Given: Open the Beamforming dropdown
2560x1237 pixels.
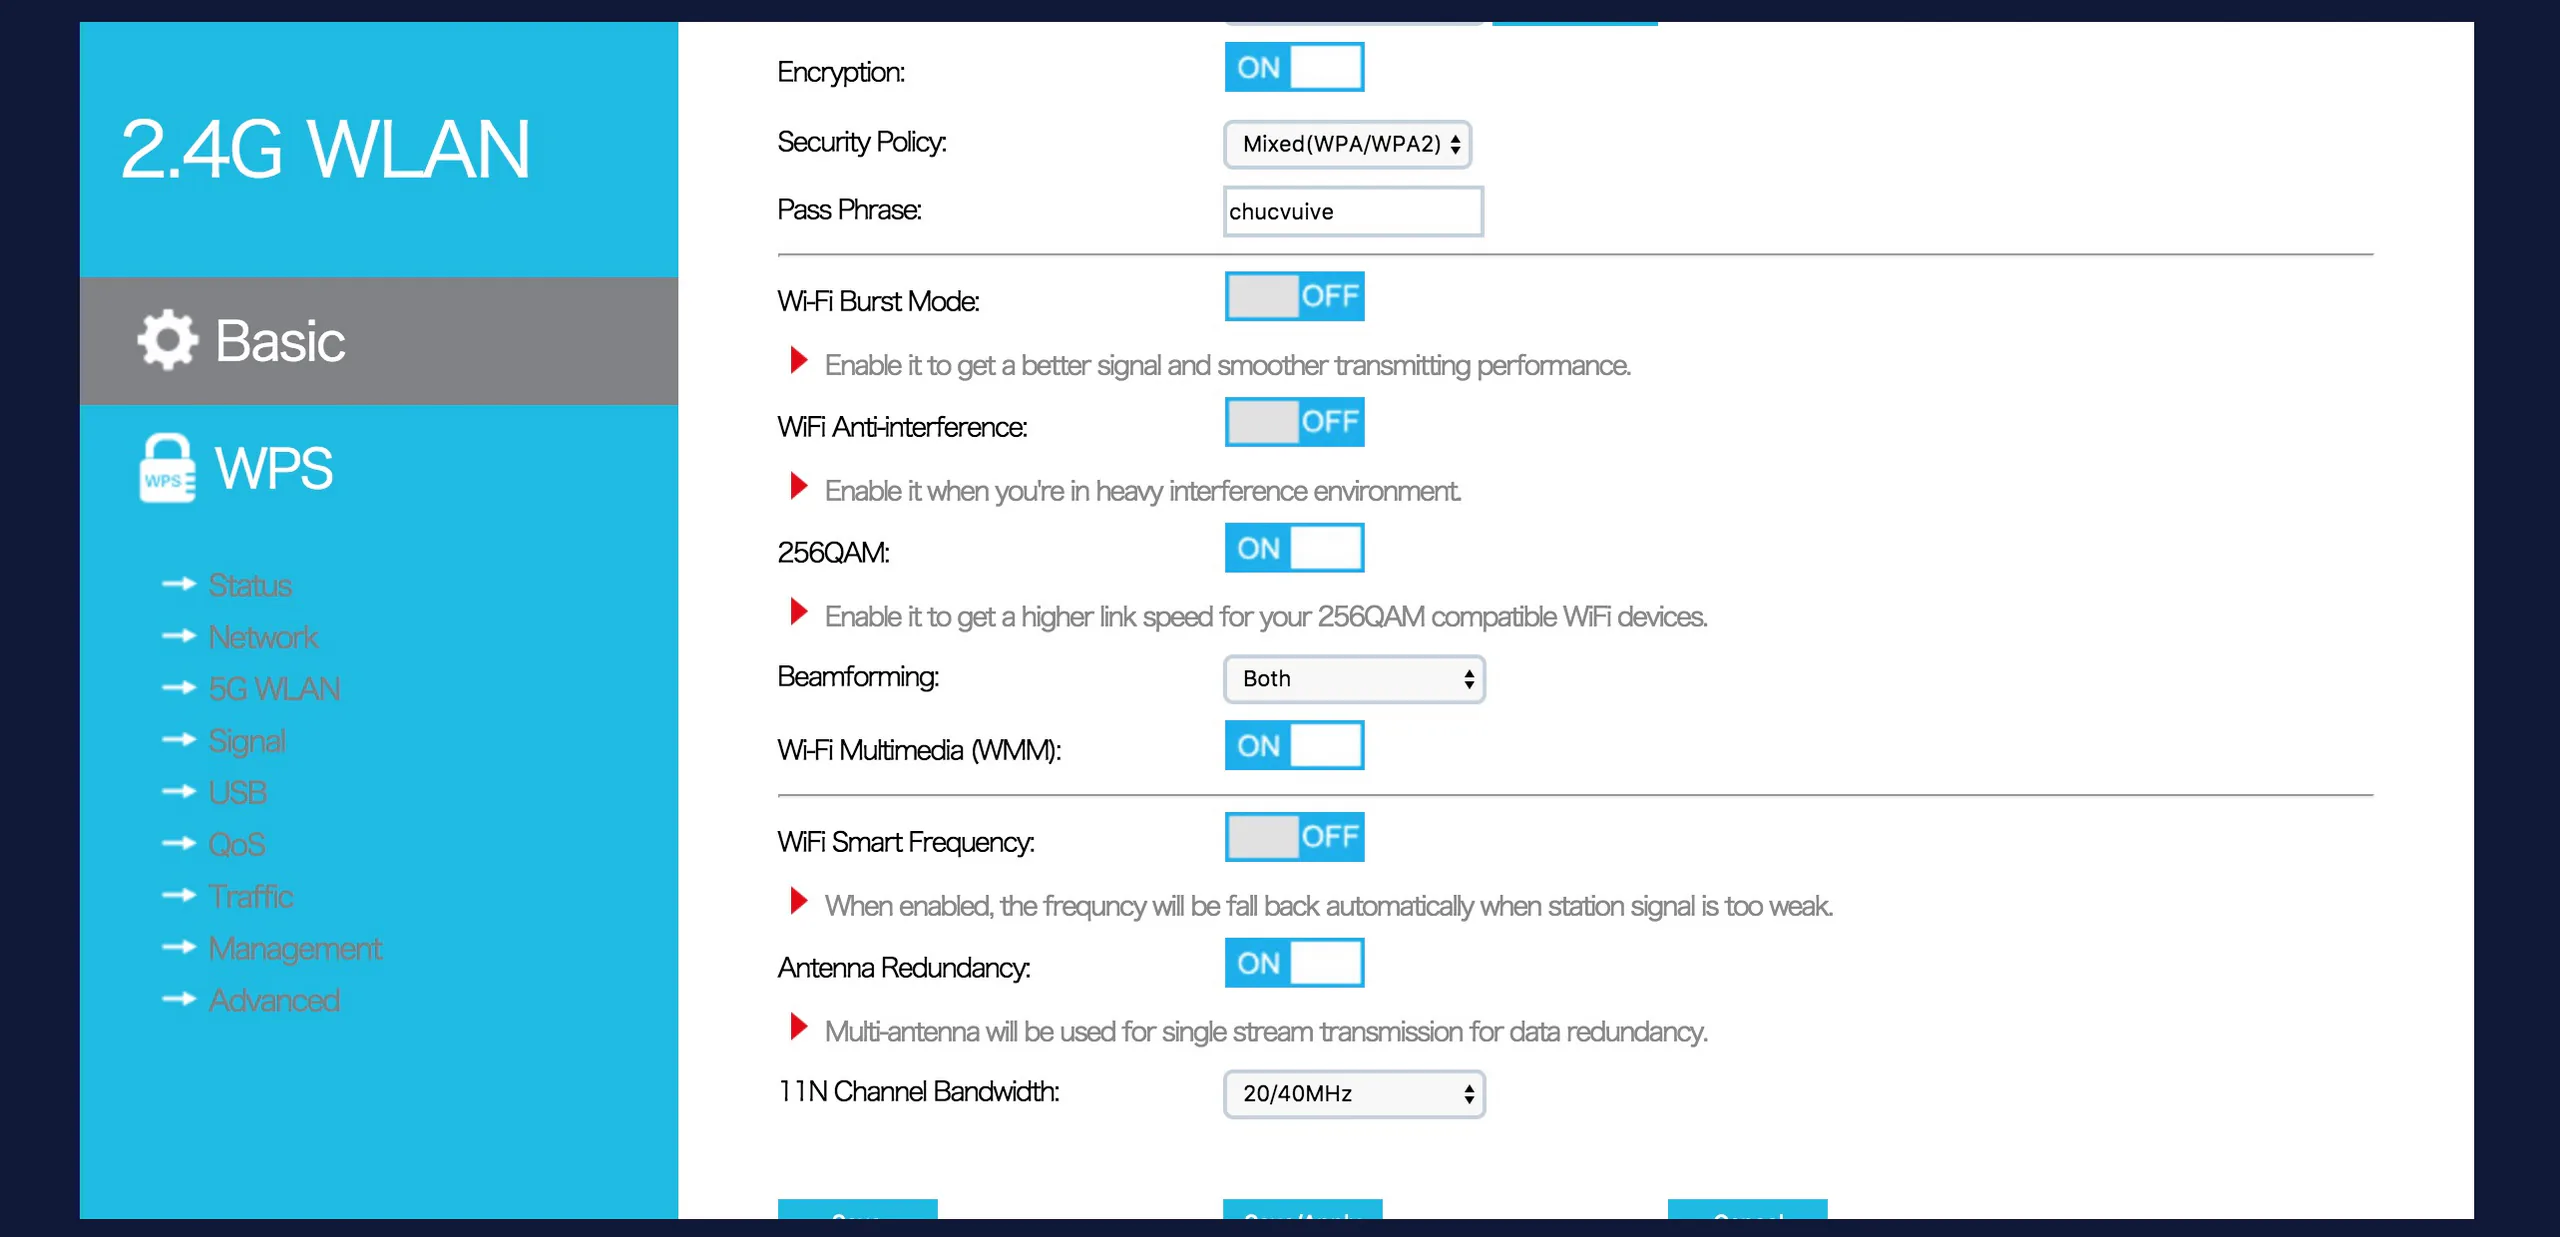Looking at the screenshot, I should point(1354,679).
